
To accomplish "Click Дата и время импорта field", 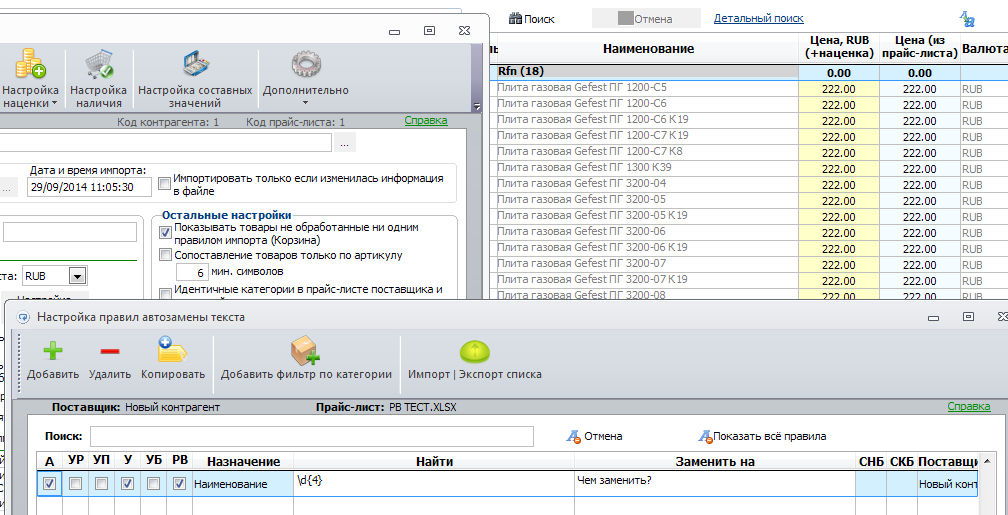I will coord(90,187).
